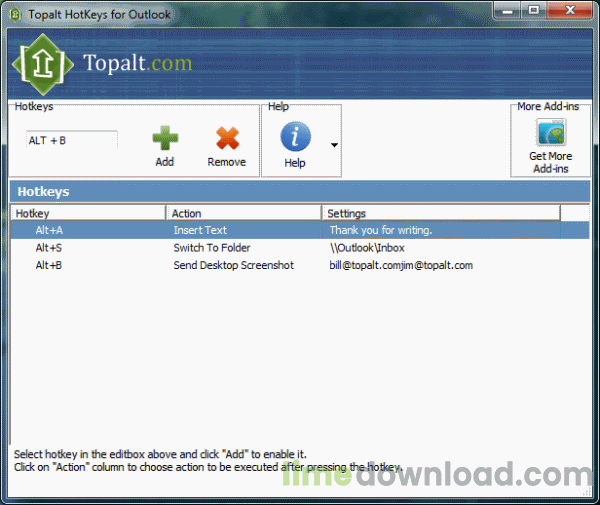
Task: Click the green plus Add icon
Action: tap(165, 138)
